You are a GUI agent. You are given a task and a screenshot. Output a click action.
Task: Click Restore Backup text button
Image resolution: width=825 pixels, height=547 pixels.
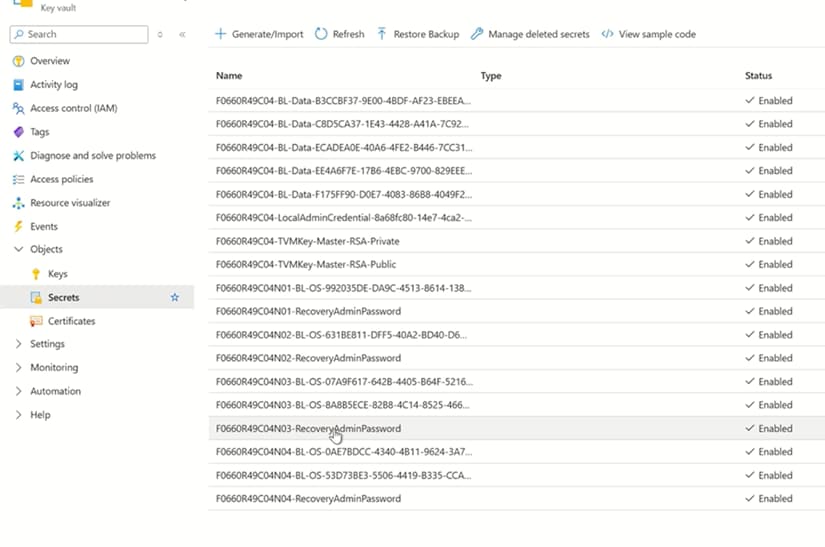coord(426,34)
